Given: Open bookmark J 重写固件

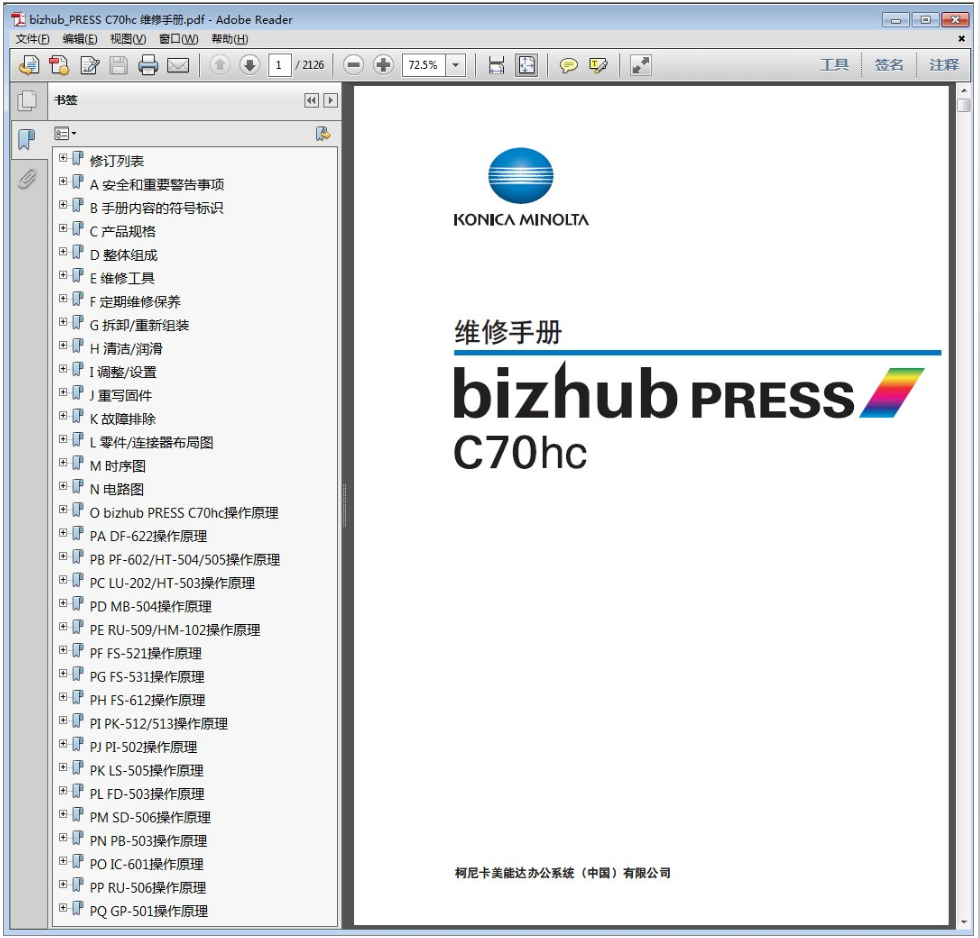Looking at the screenshot, I should click(121, 396).
